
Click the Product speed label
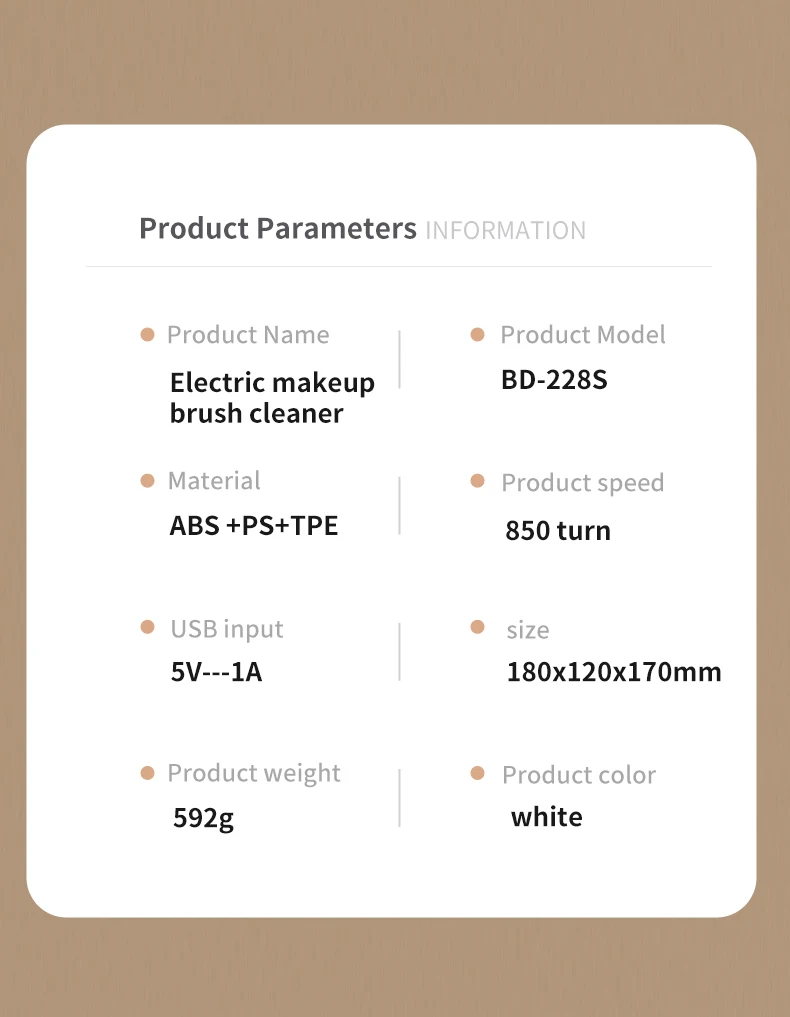[x=582, y=483]
